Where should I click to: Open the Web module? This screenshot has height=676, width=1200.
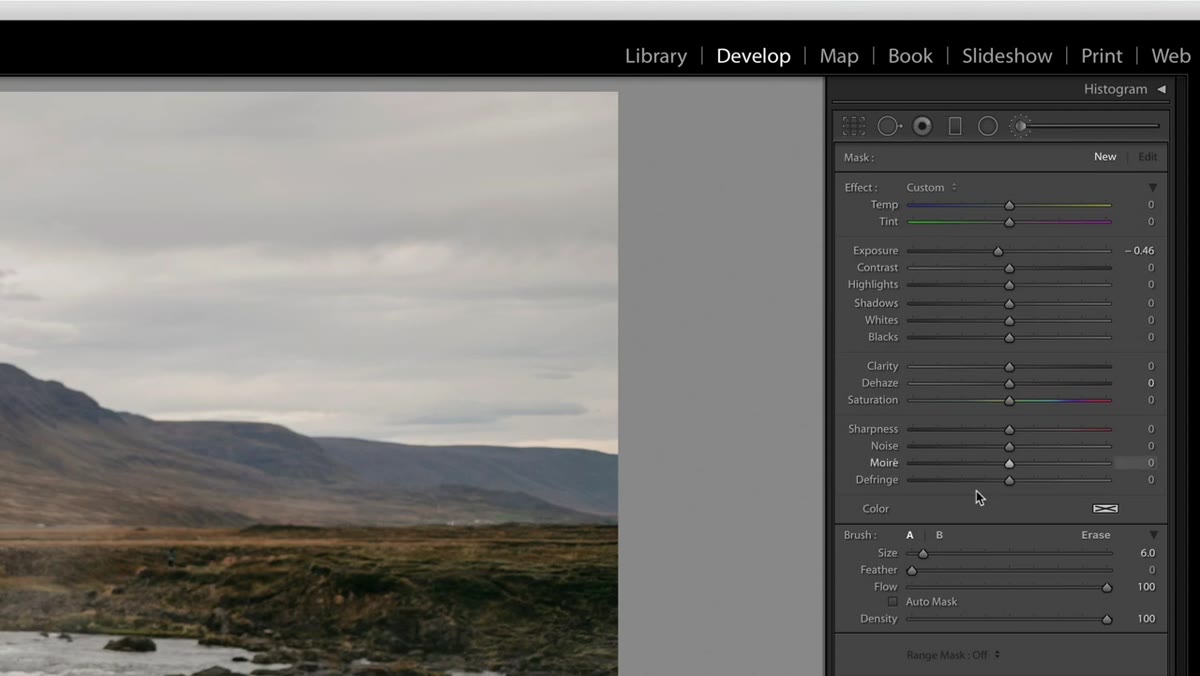[x=1171, y=56]
